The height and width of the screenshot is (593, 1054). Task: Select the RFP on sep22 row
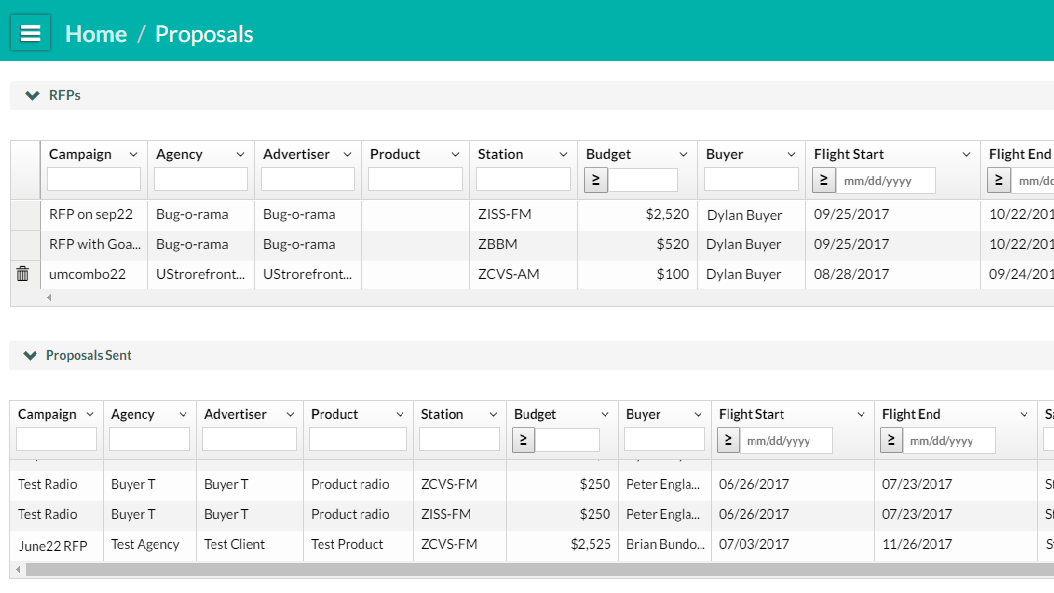(x=90, y=214)
